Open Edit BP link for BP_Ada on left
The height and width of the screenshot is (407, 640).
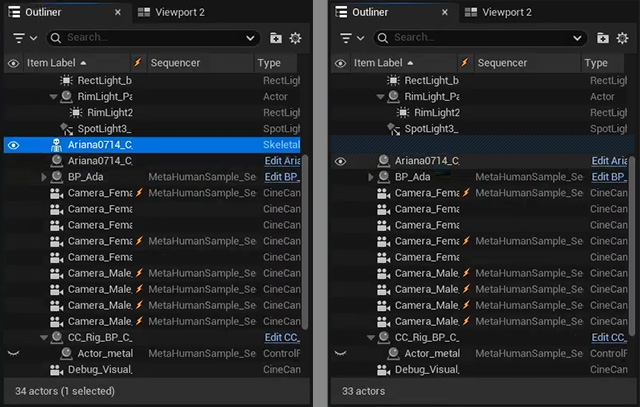click(x=282, y=177)
